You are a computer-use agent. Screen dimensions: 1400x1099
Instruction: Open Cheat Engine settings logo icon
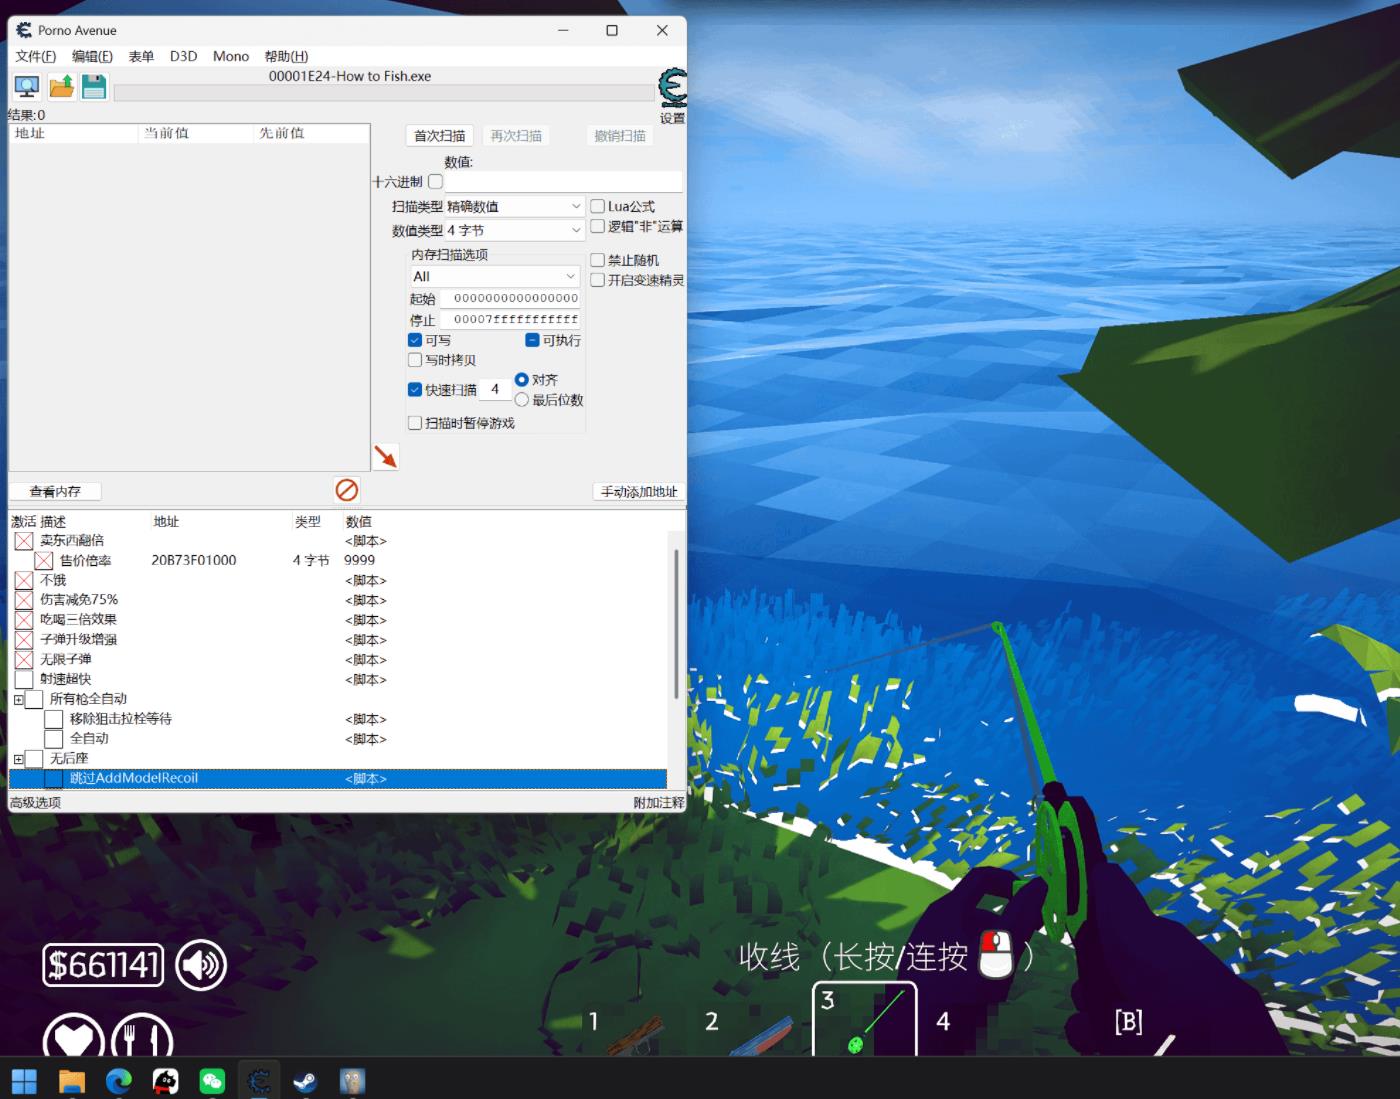point(673,87)
